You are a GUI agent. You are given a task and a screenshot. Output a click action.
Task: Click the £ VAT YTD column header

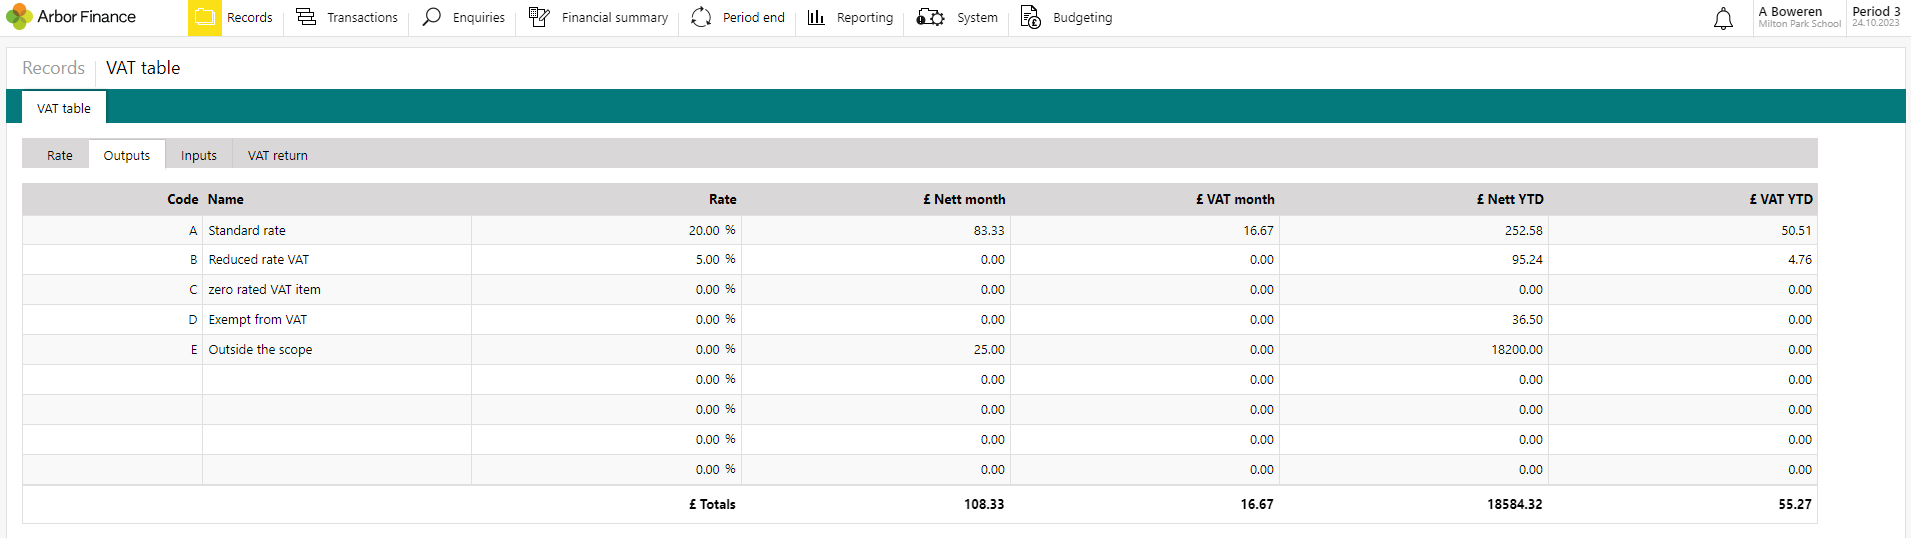click(x=1781, y=199)
